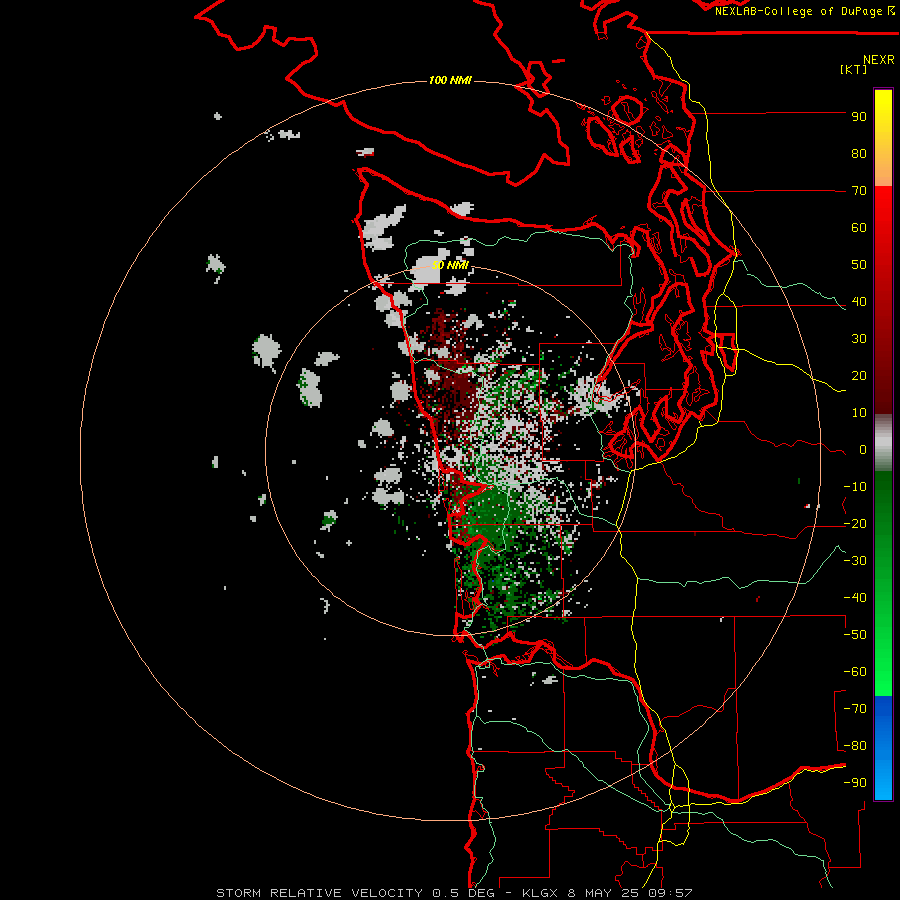Click the -40 value on velocity scale
Image resolution: width=900 pixels, height=900 pixels.
(x=855, y=598)
